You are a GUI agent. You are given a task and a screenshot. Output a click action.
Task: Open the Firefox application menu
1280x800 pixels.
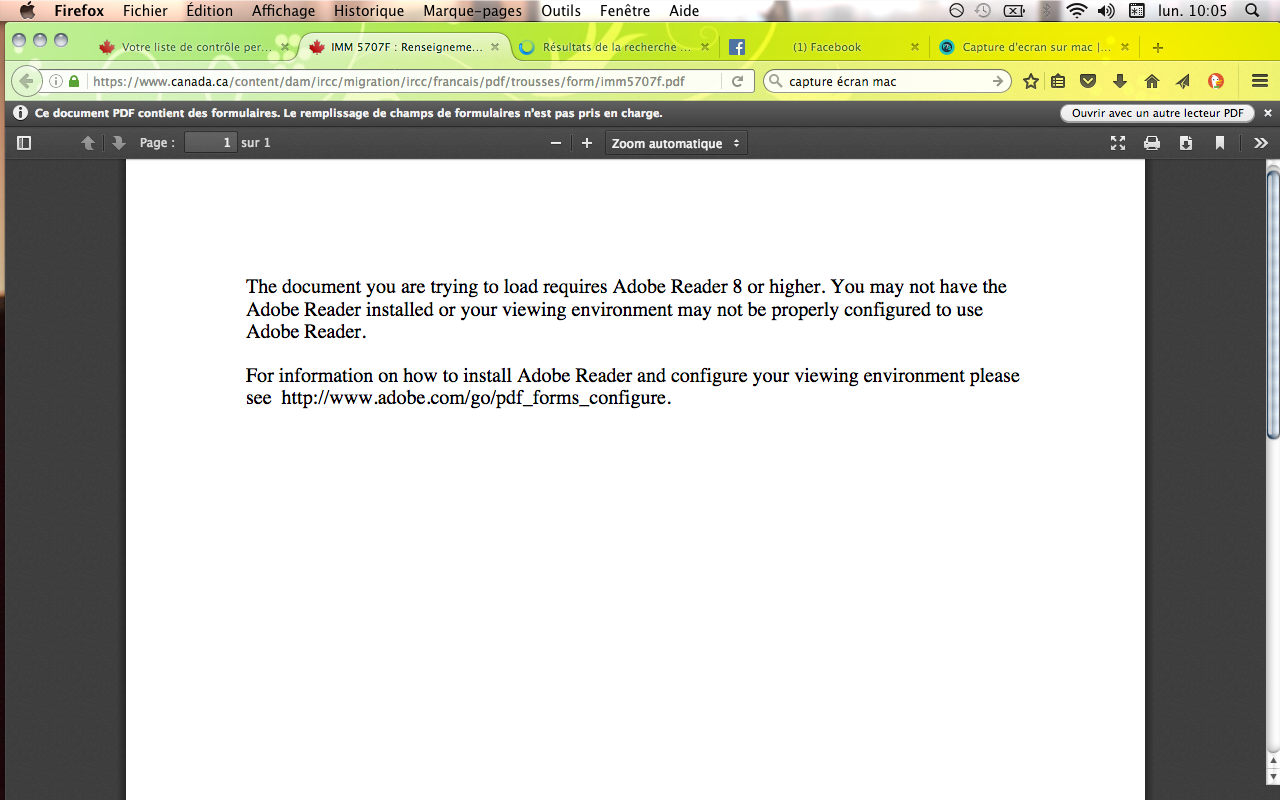79,11
